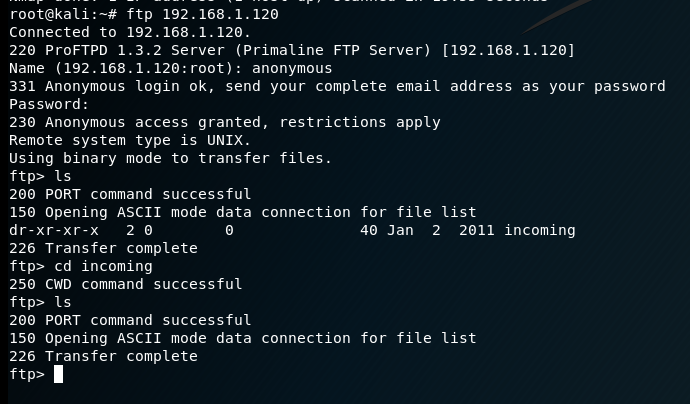Click the 'incoming' directory name in the listing

tap(540, 231)
